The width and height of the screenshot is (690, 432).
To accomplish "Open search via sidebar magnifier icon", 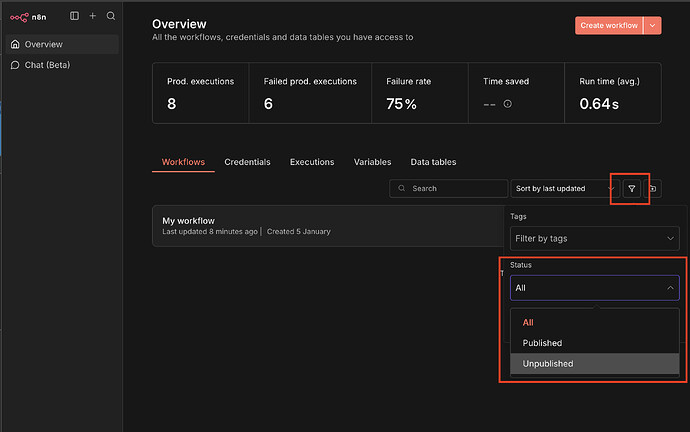I will point(110,16).
